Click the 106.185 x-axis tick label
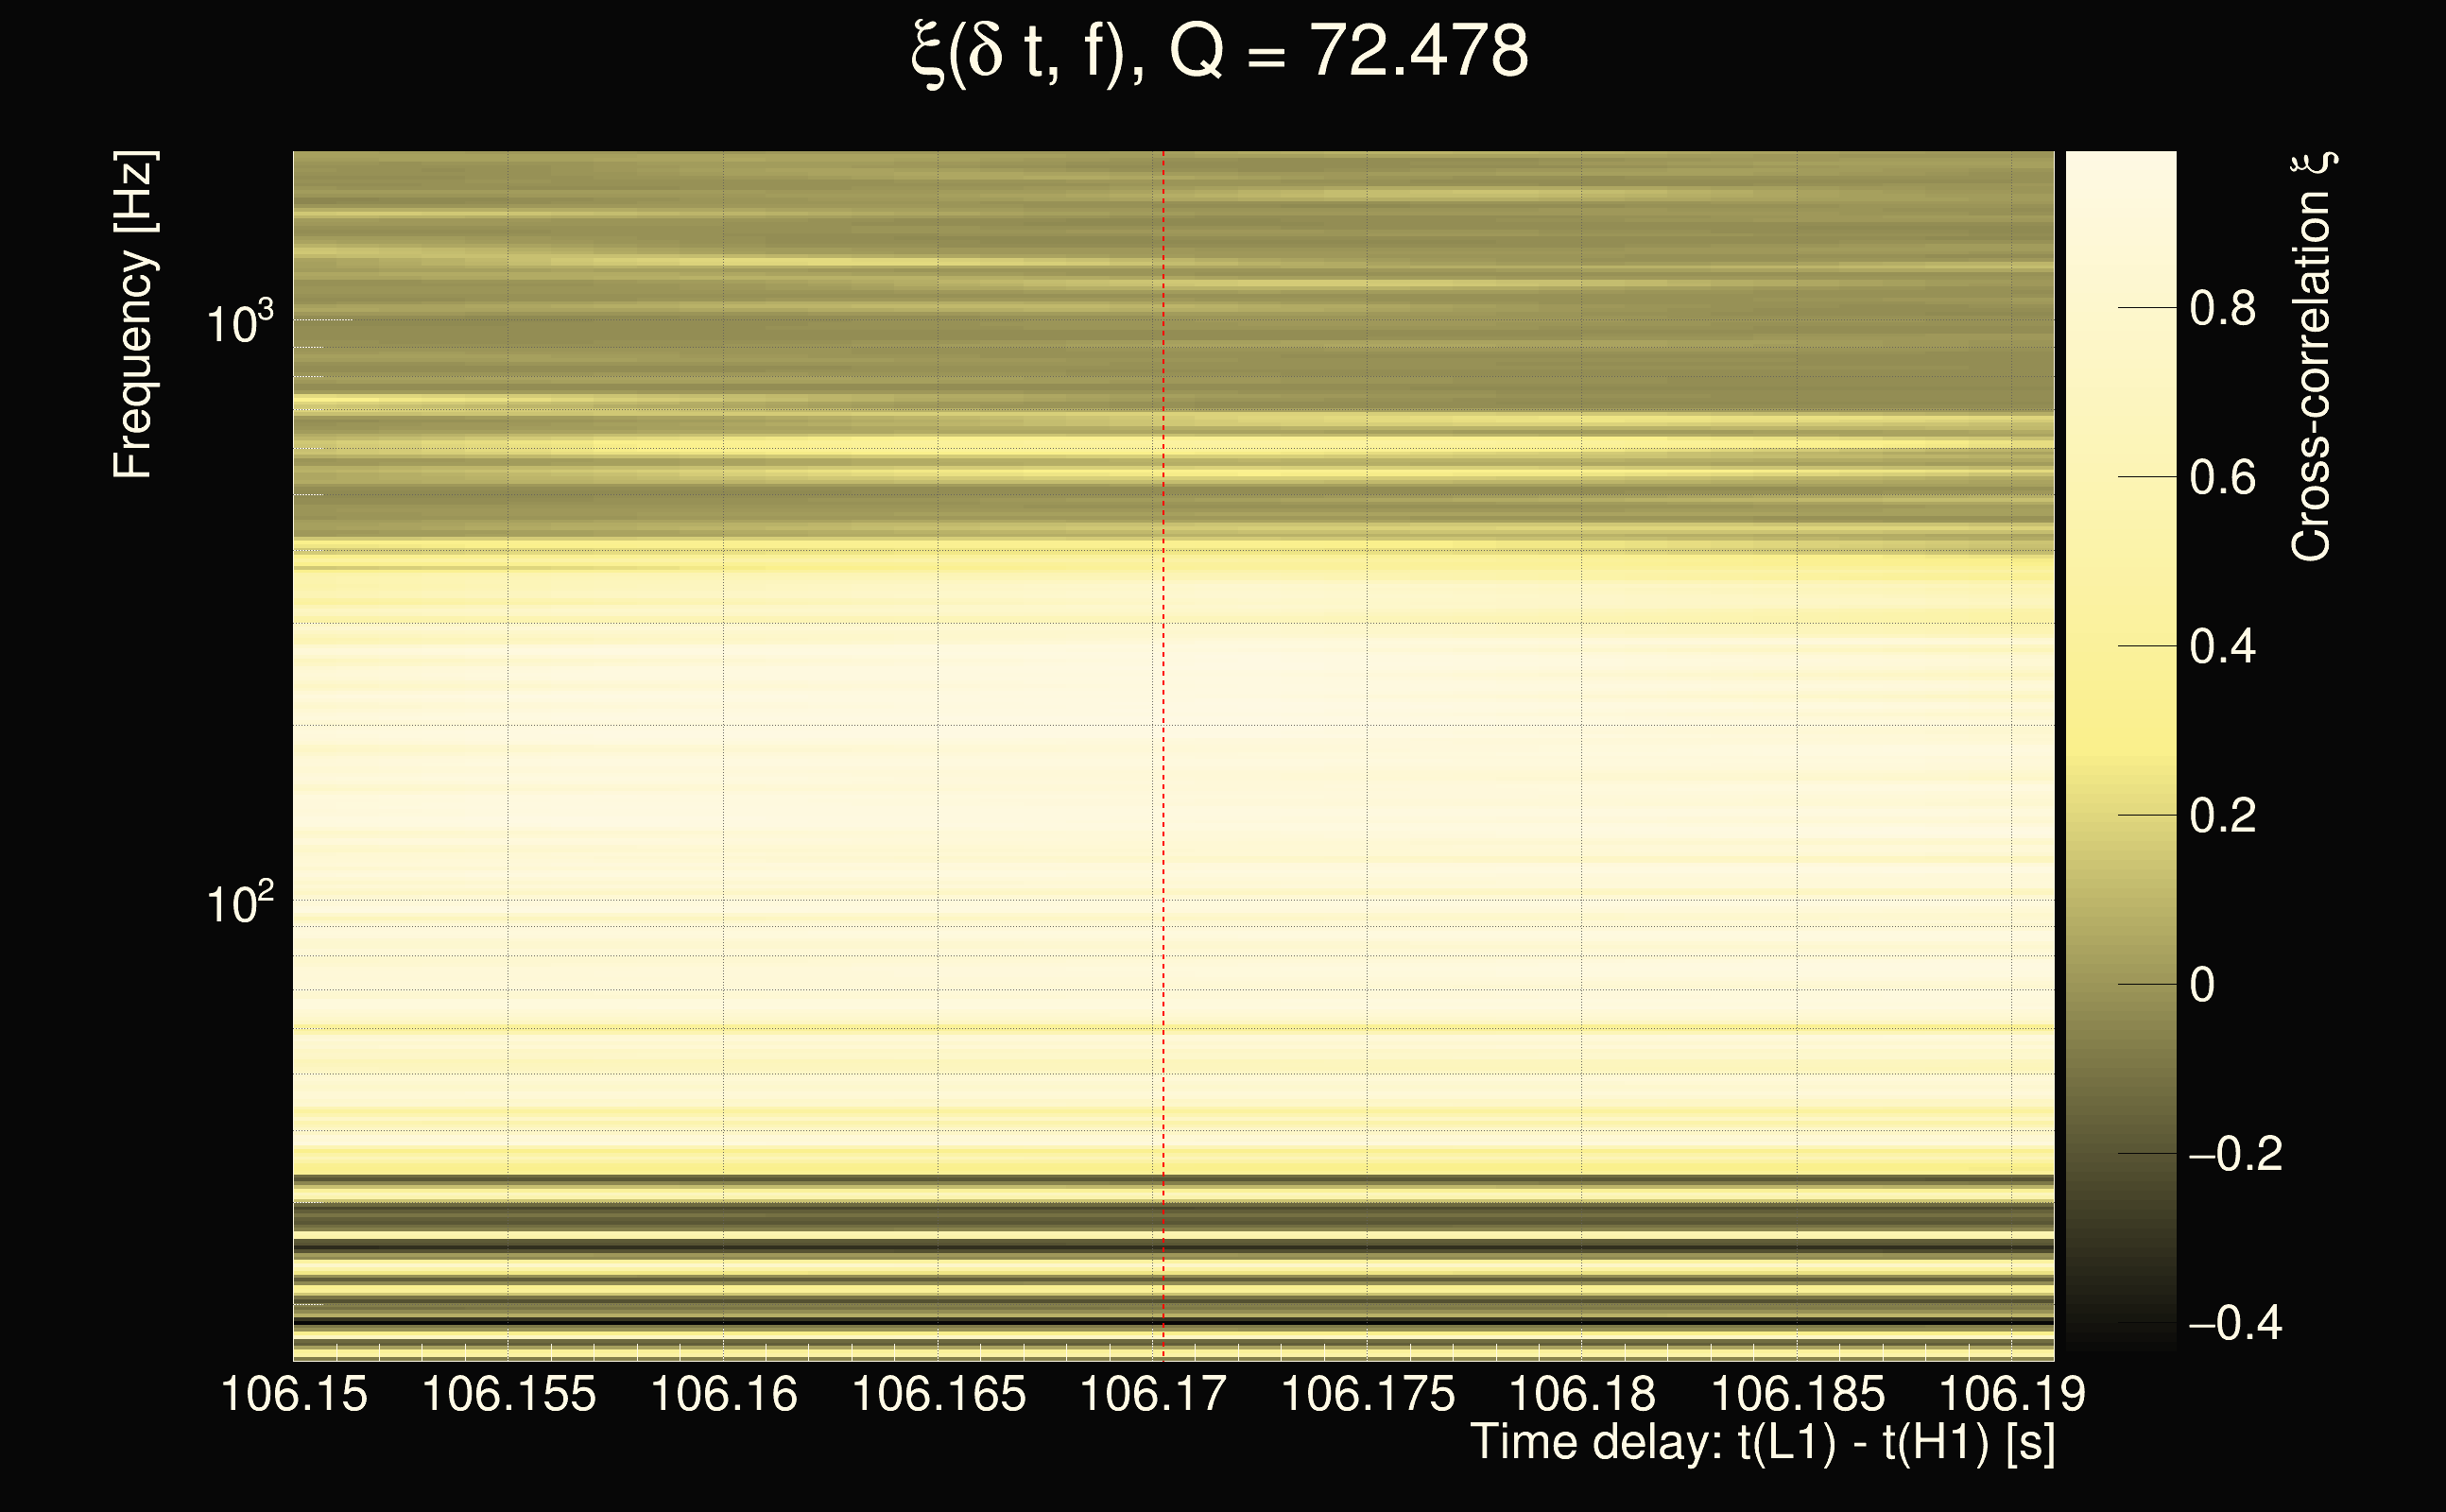Viewport: 2446px width, 1512px height. click(1798, 1394)
